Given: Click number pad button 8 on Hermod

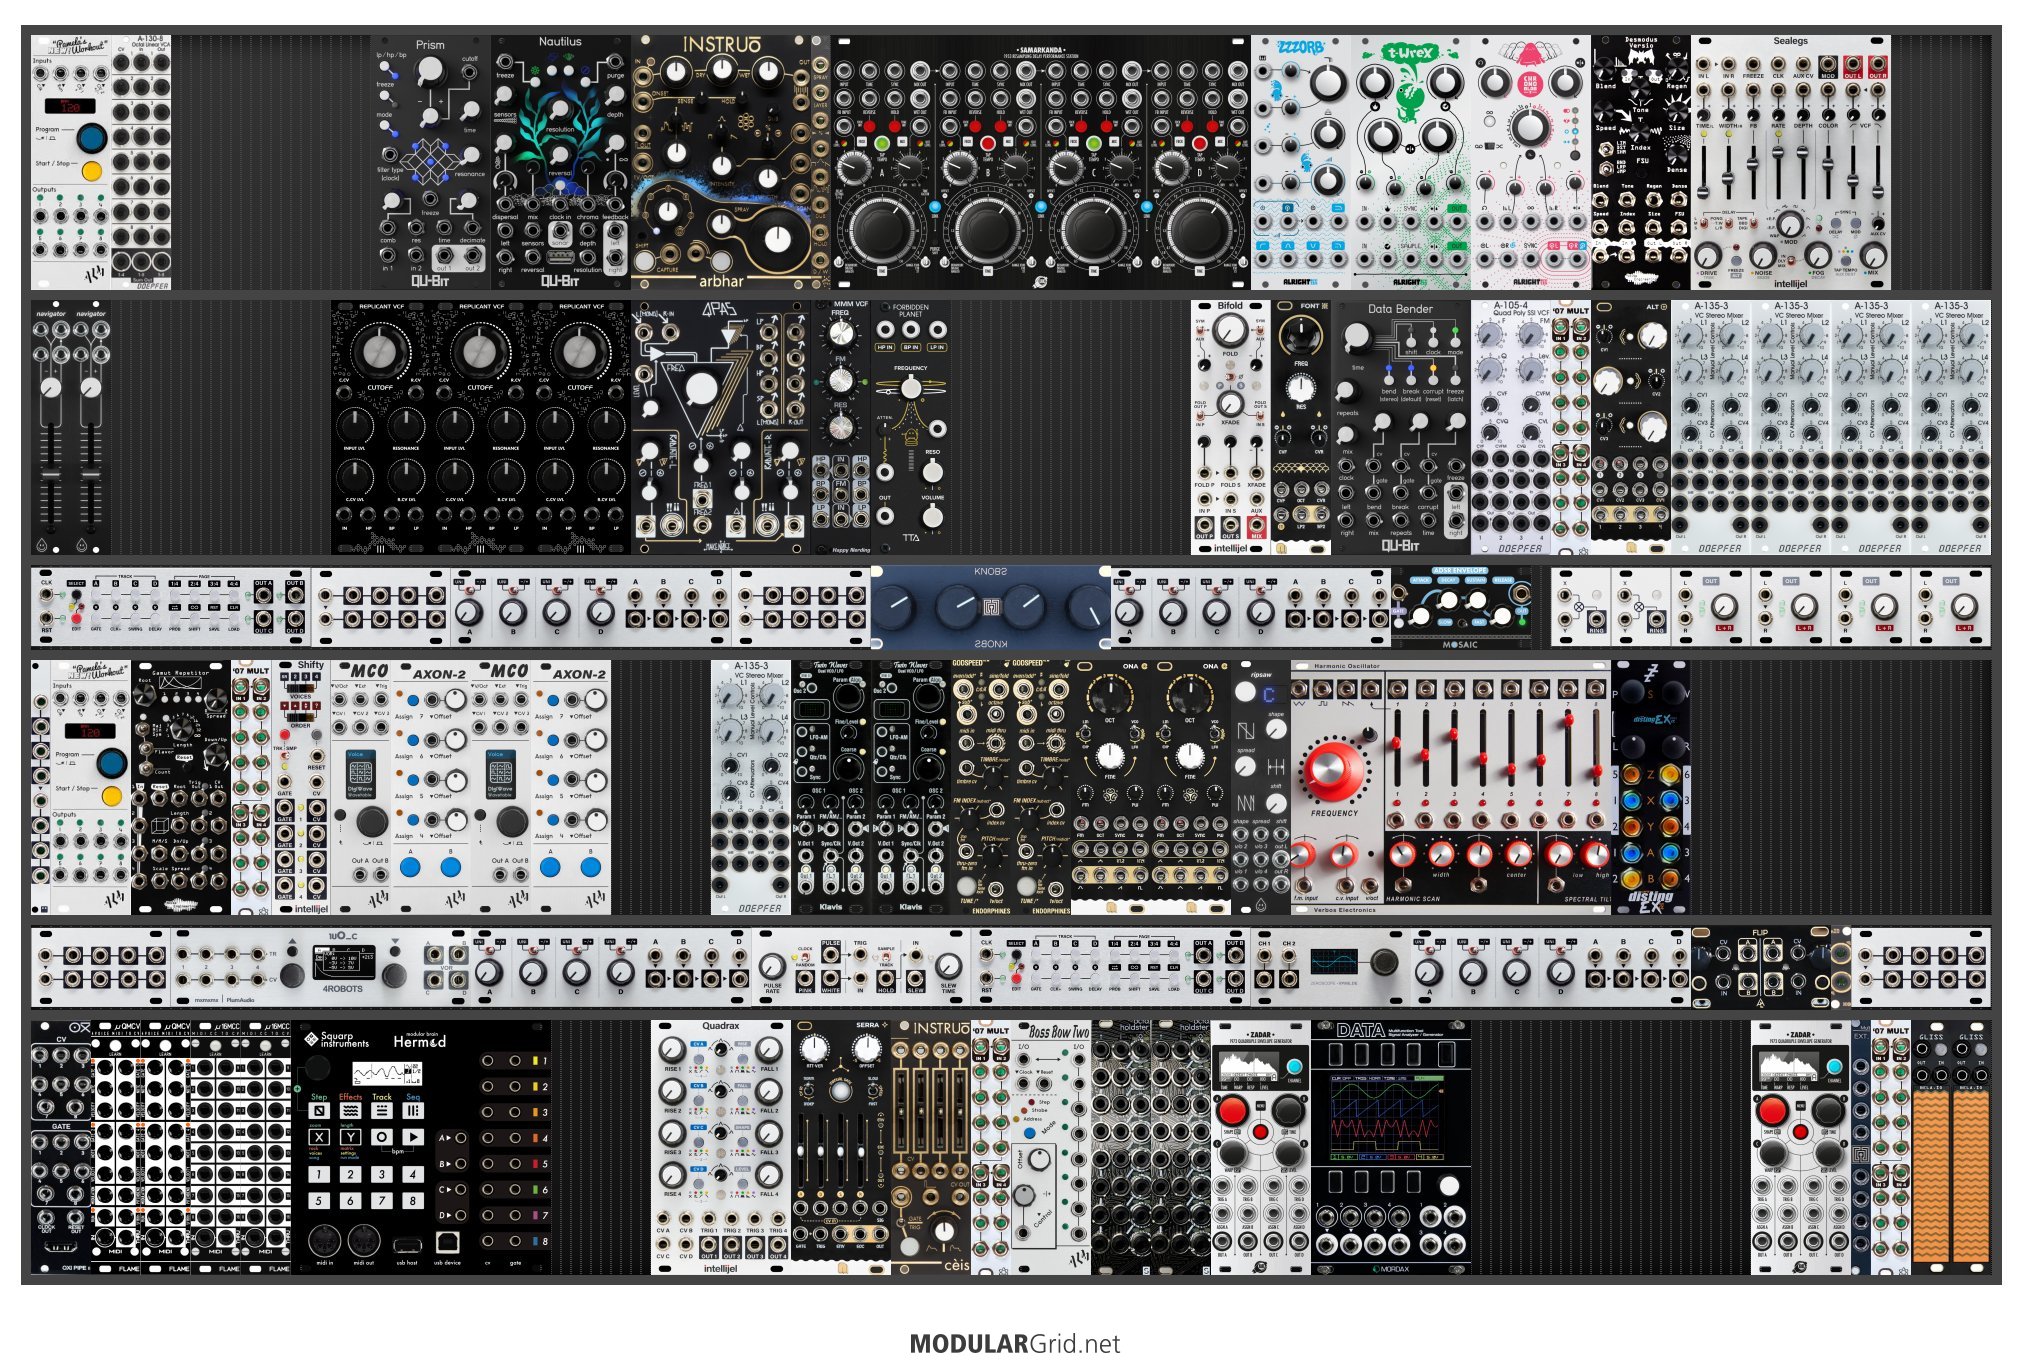Looking at the screenshot, I should pos(413,1200).
